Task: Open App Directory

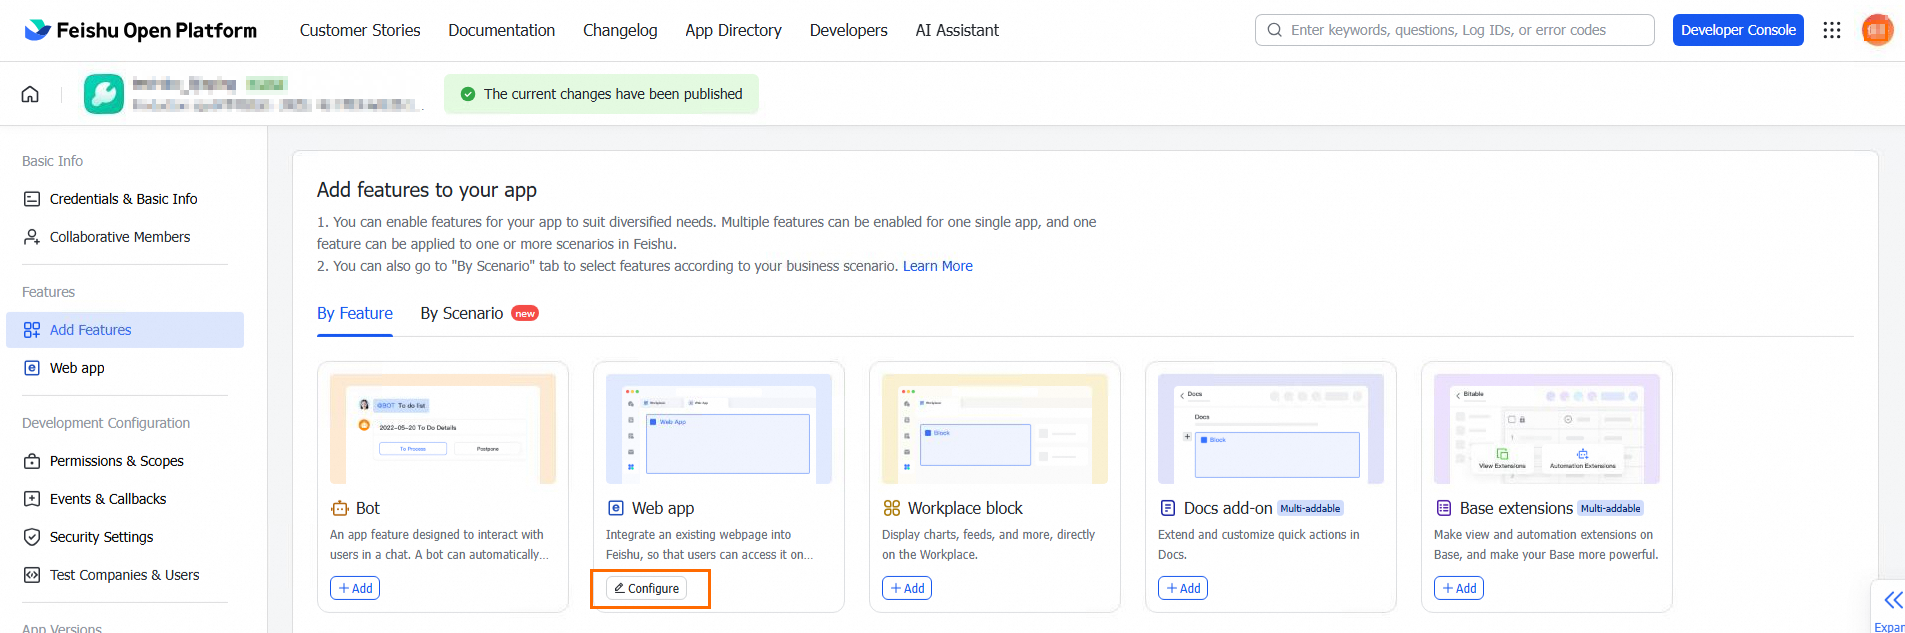Action: click(733, 30)
